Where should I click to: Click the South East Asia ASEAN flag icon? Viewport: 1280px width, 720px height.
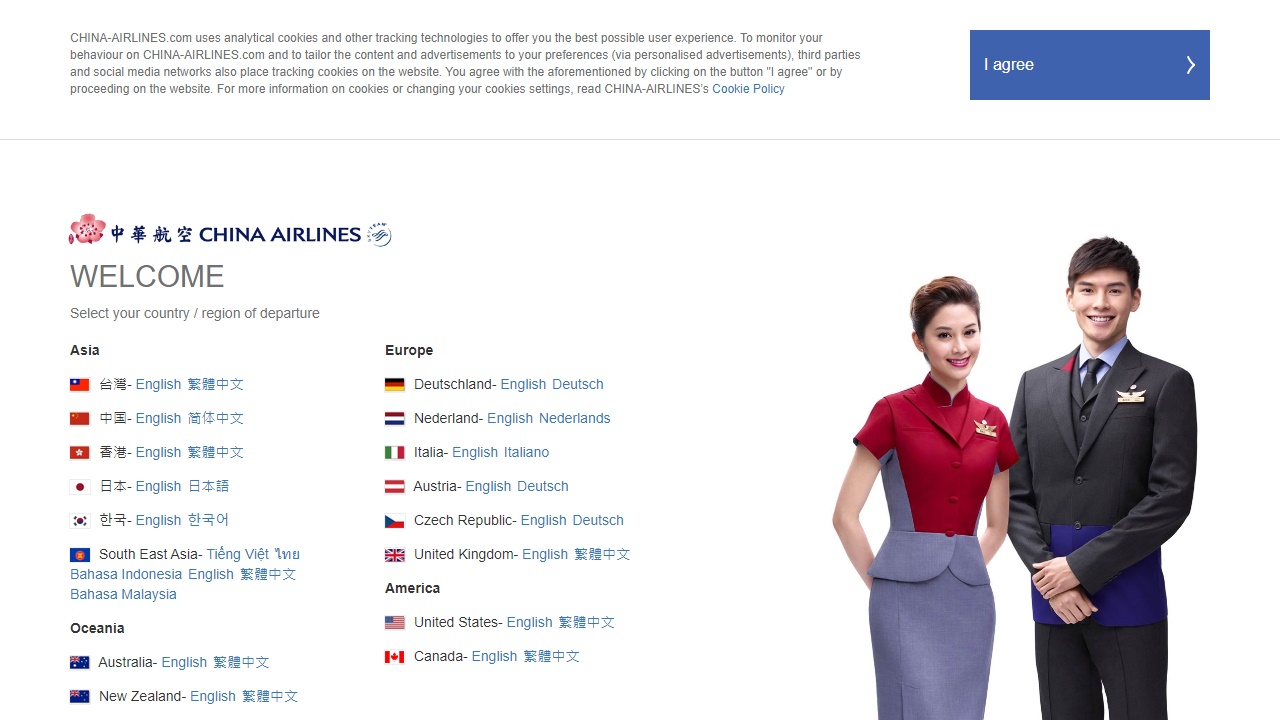pos(80,555)
